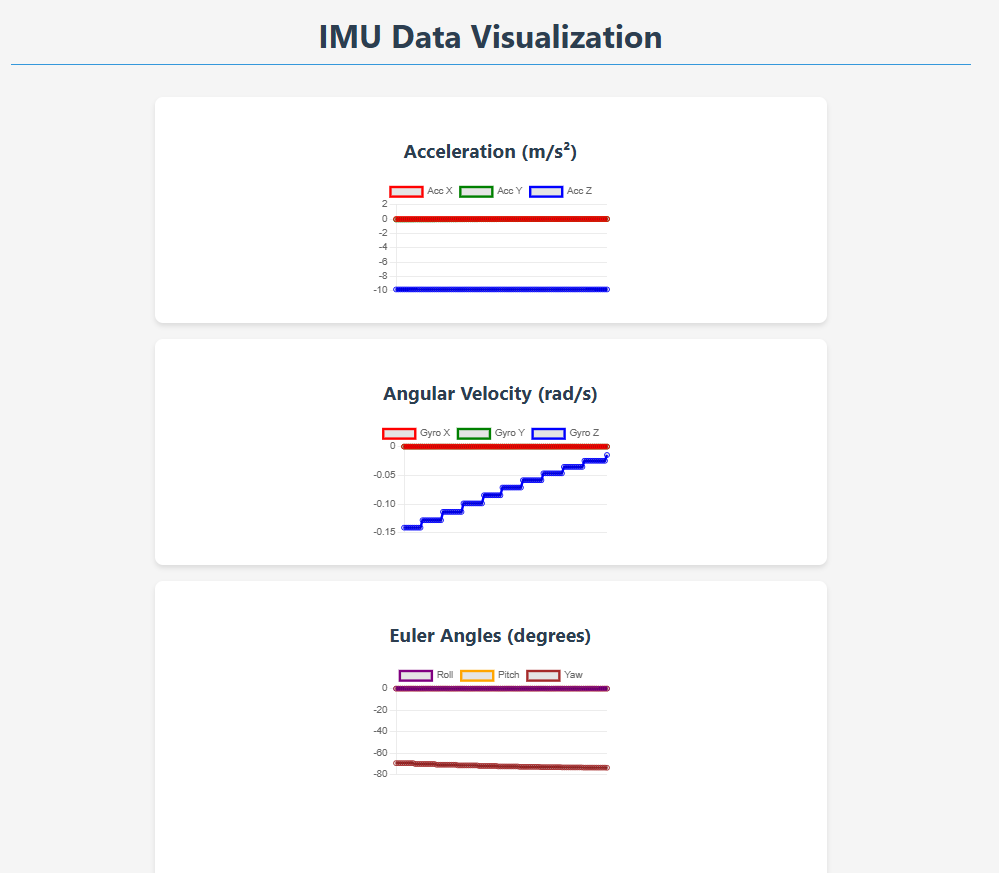
Task: Toggle the brown Yaw legend box
Action: pos(543,675)
